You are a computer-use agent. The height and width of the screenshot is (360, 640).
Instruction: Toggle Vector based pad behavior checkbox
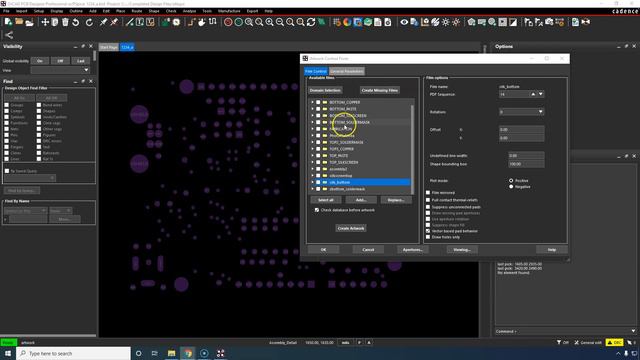428,231
